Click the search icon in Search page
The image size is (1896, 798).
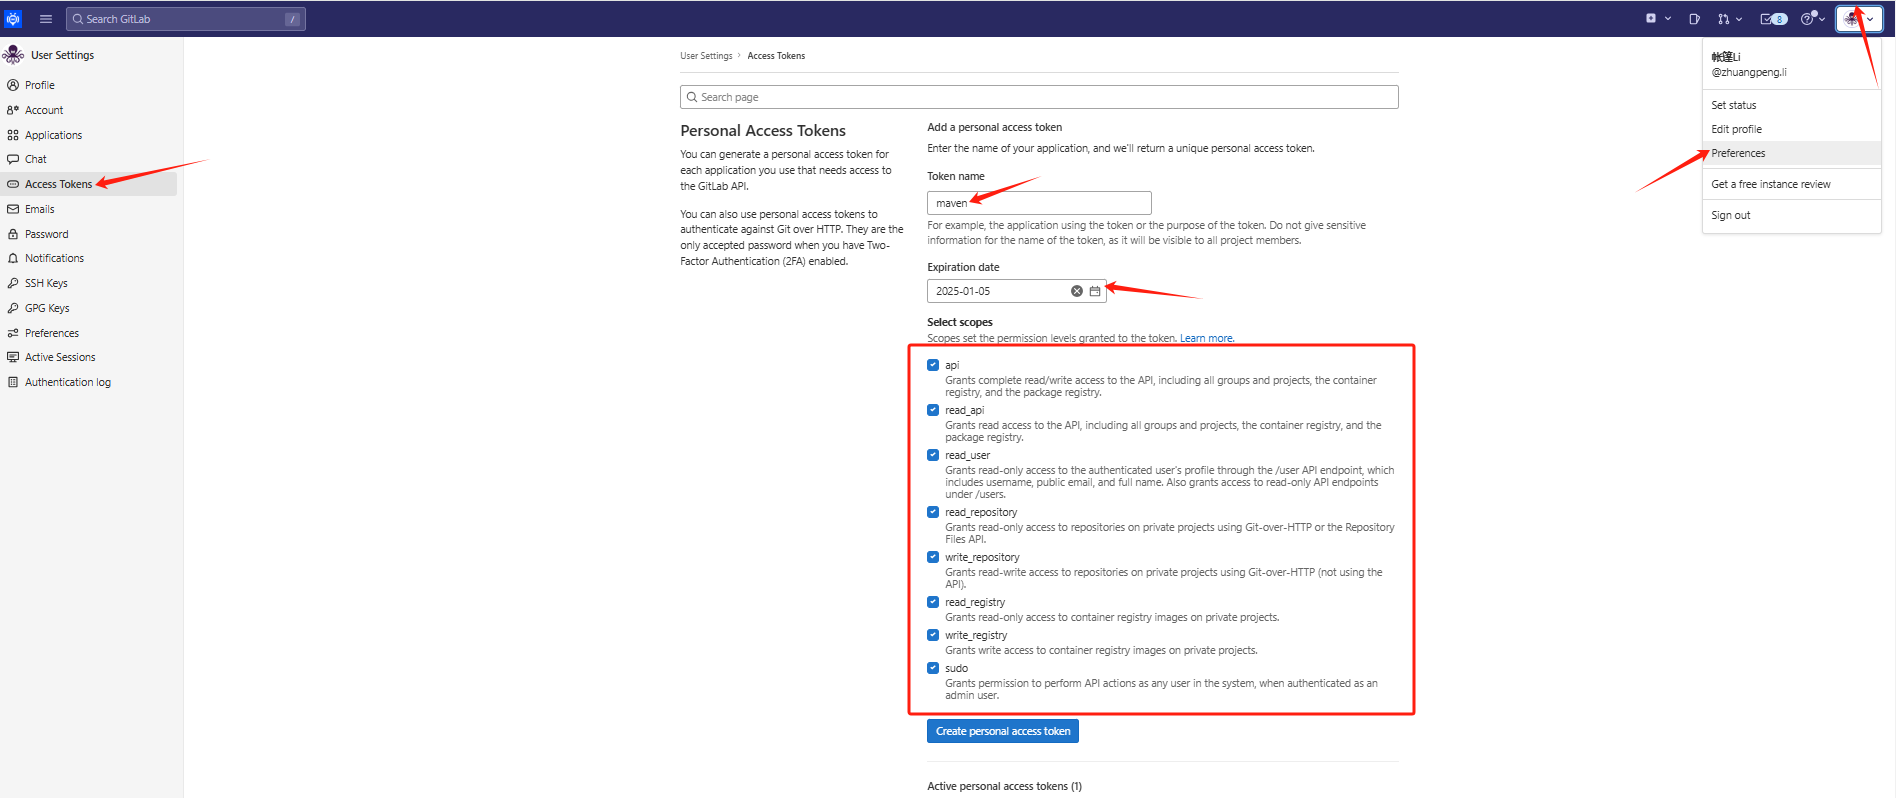[692, 97]
